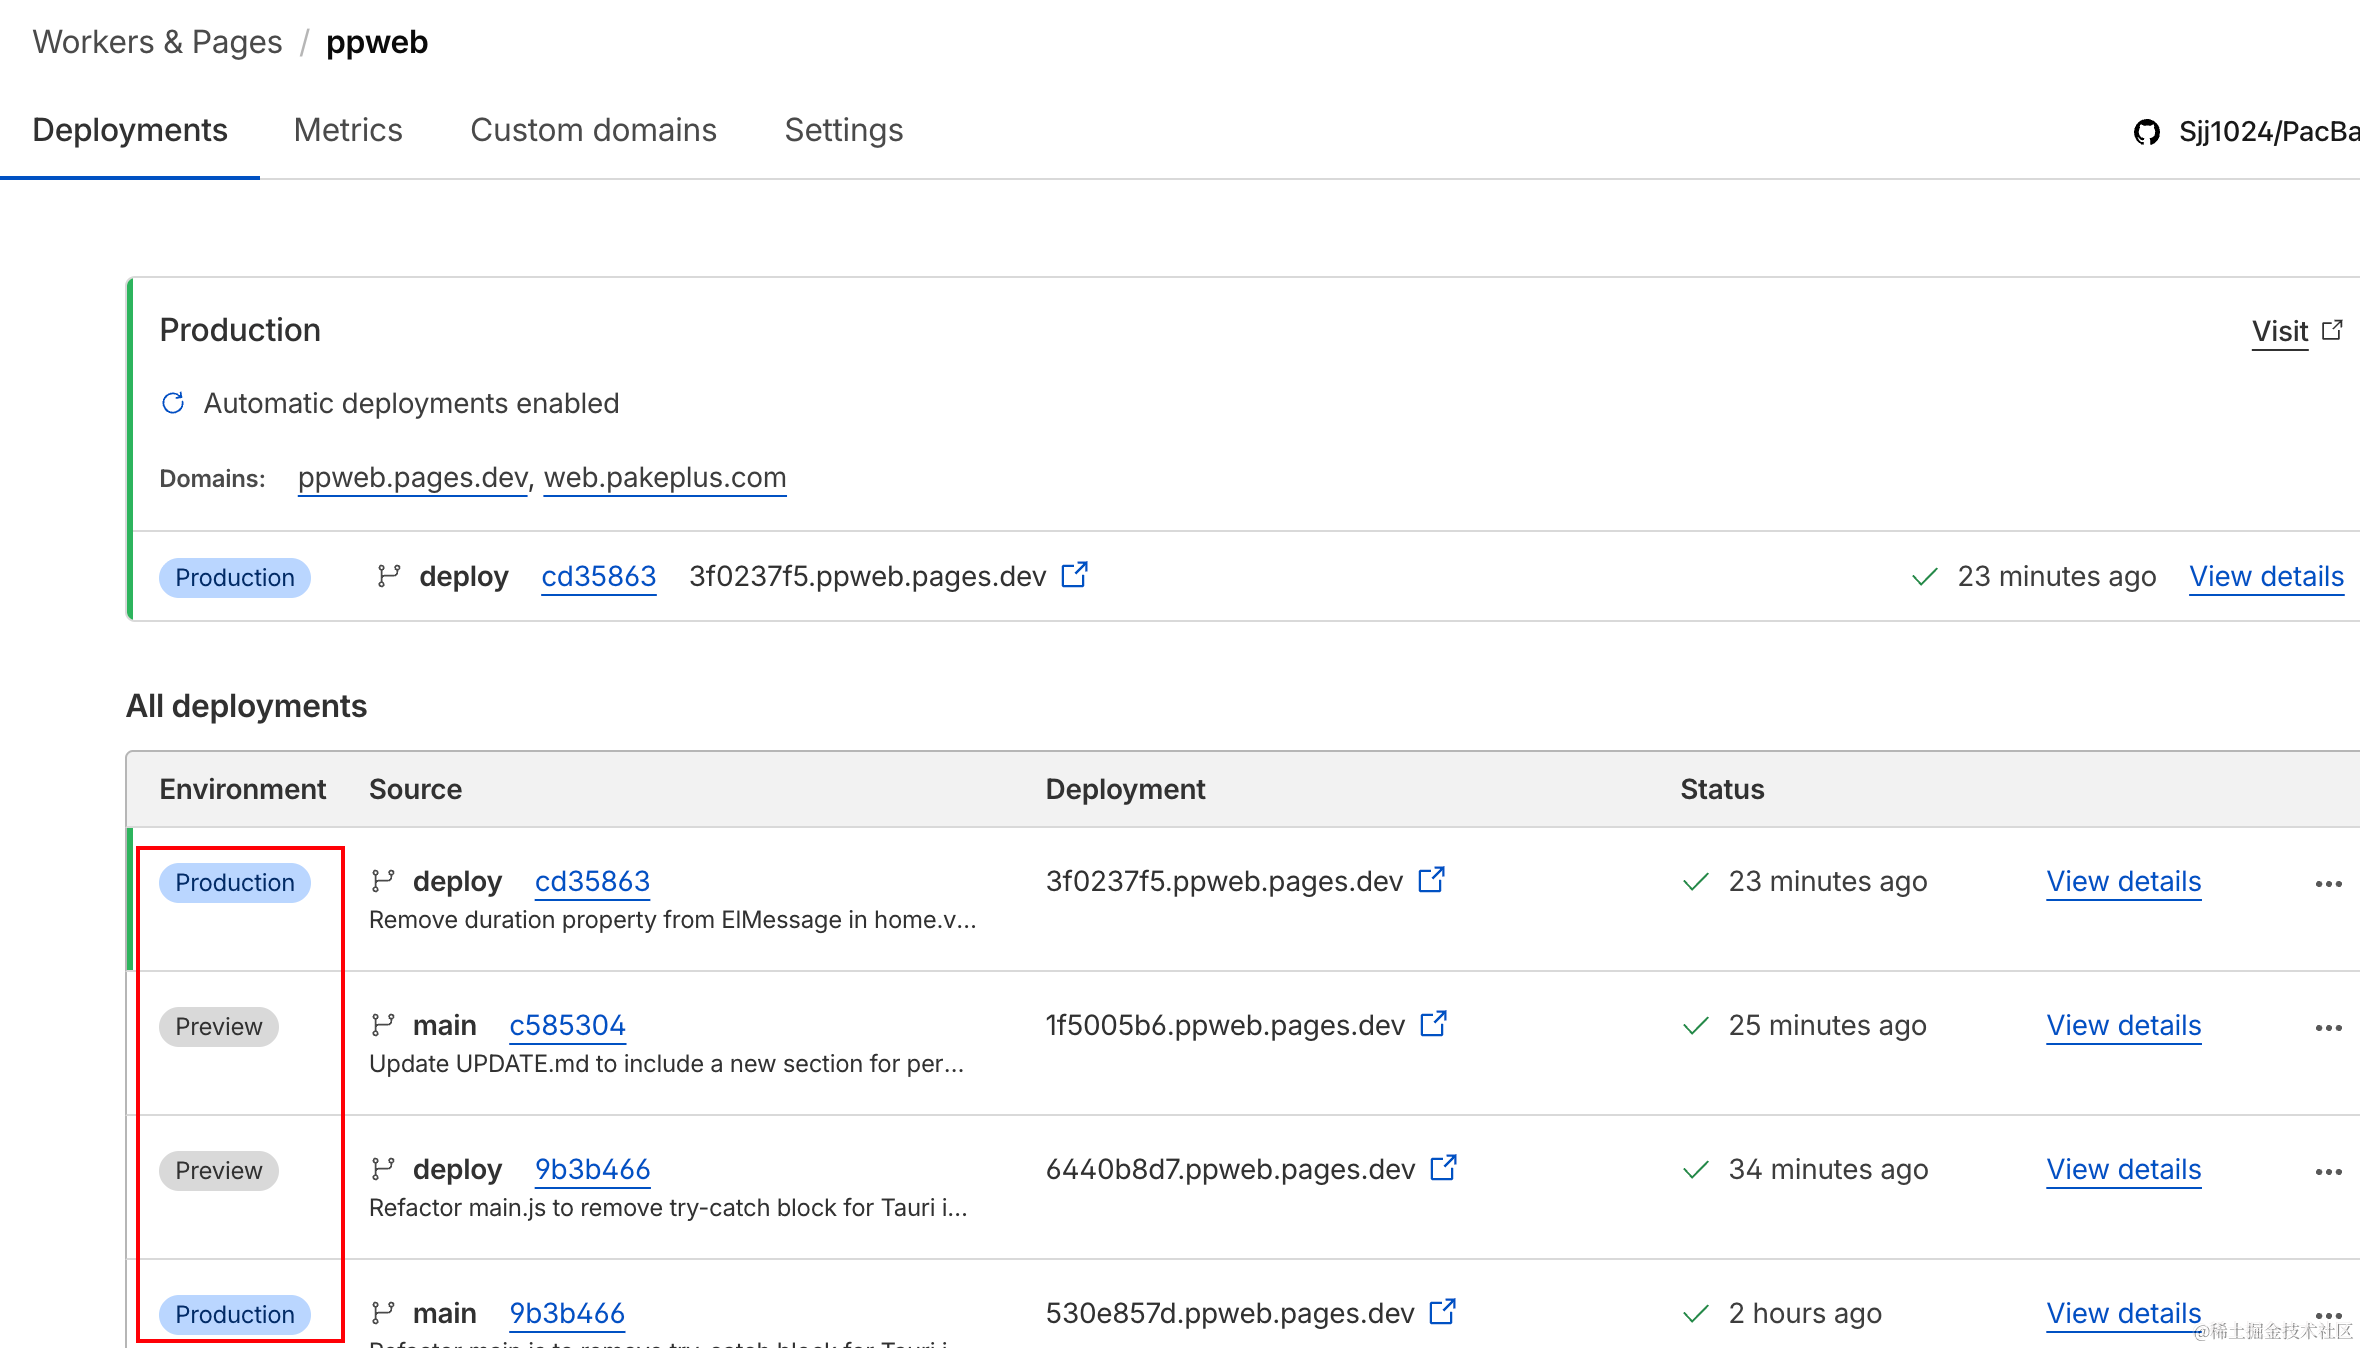This screenshot has width=2360, height=1348.
Task: Open more options for c585304 deployment
Action: (2328, 1028)
